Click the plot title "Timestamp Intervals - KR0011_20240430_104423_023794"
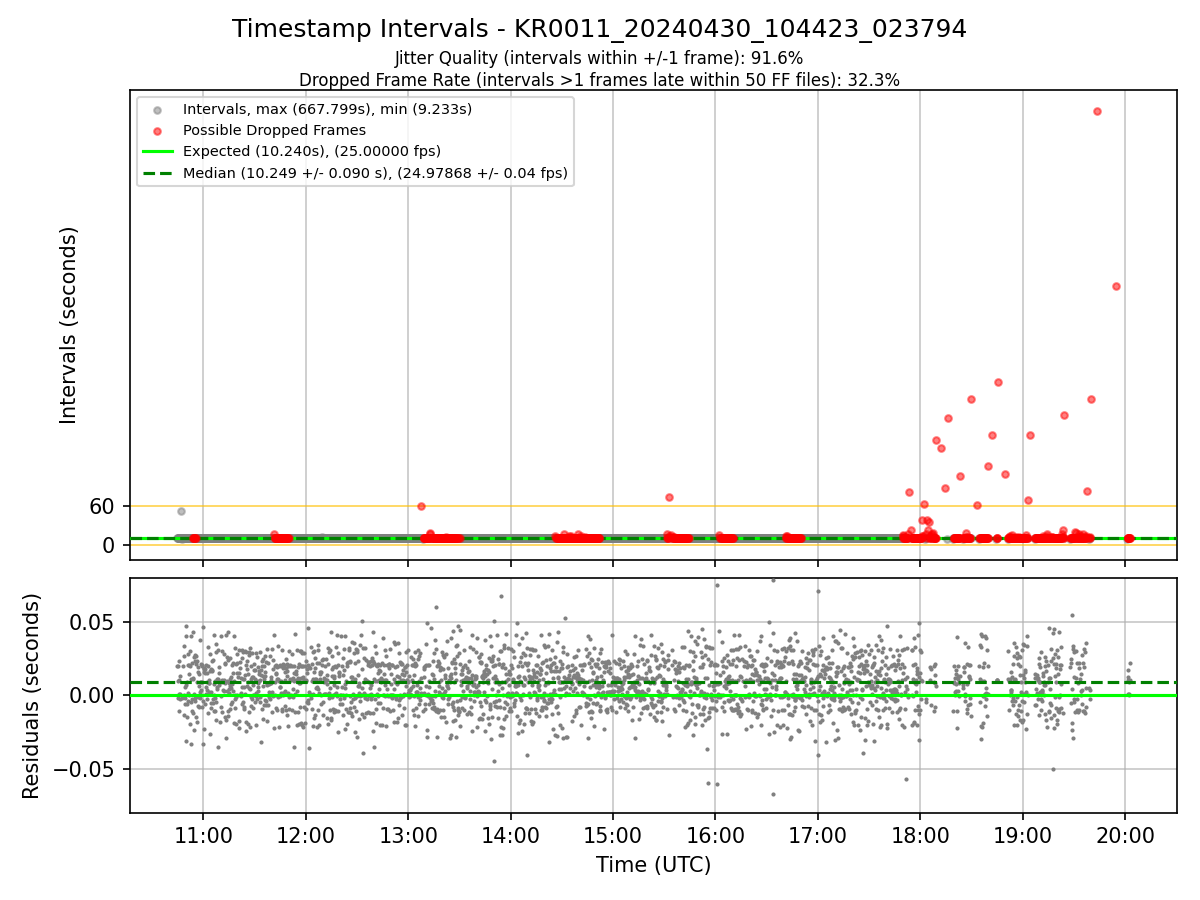The width and height of the screenshot is (1200, 900). (x=599, y=29)
